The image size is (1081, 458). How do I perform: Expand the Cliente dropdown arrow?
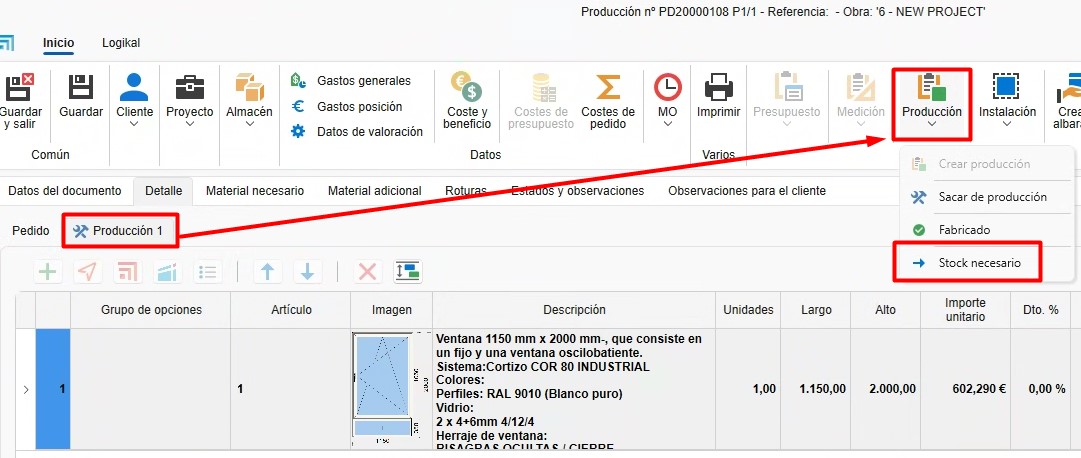(134, 124)
